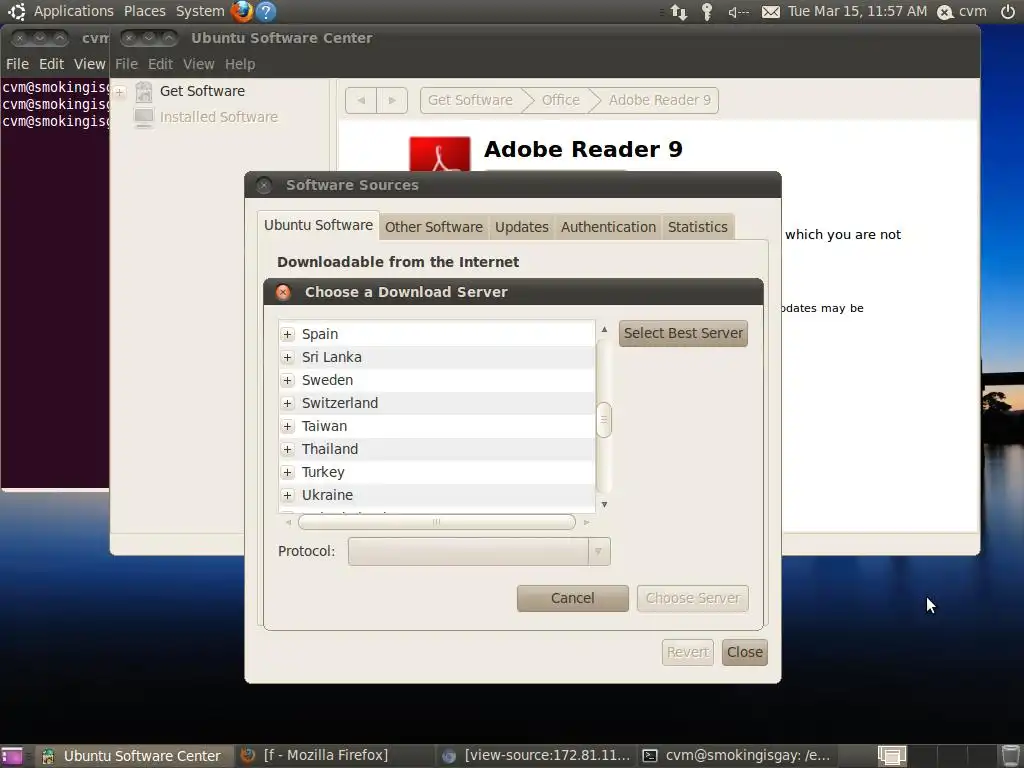Open the Help icon in top panel

(265, 11)
